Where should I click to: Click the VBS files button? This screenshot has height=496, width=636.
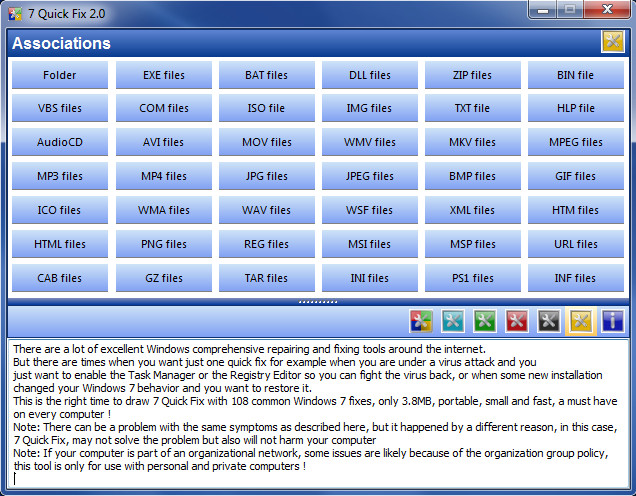[x=60, y=108]
